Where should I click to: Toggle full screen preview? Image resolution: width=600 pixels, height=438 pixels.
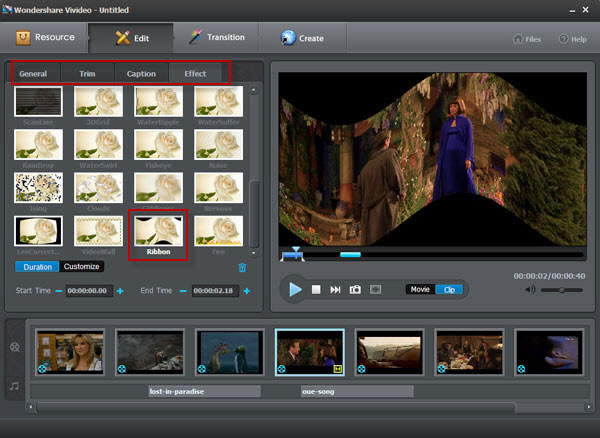(375, 290)
